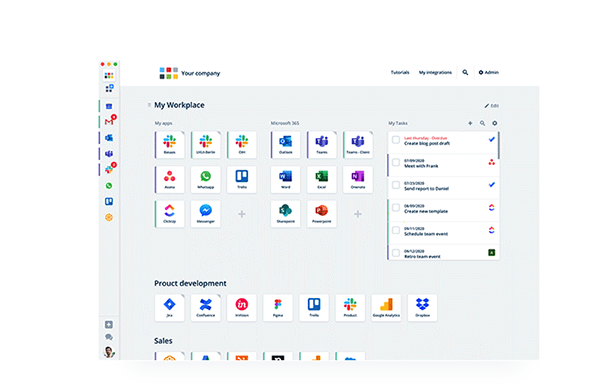This screenshot has width=600, height=387.
Task: Open the CXH Slack workspace tile
Action: [241, 144]
